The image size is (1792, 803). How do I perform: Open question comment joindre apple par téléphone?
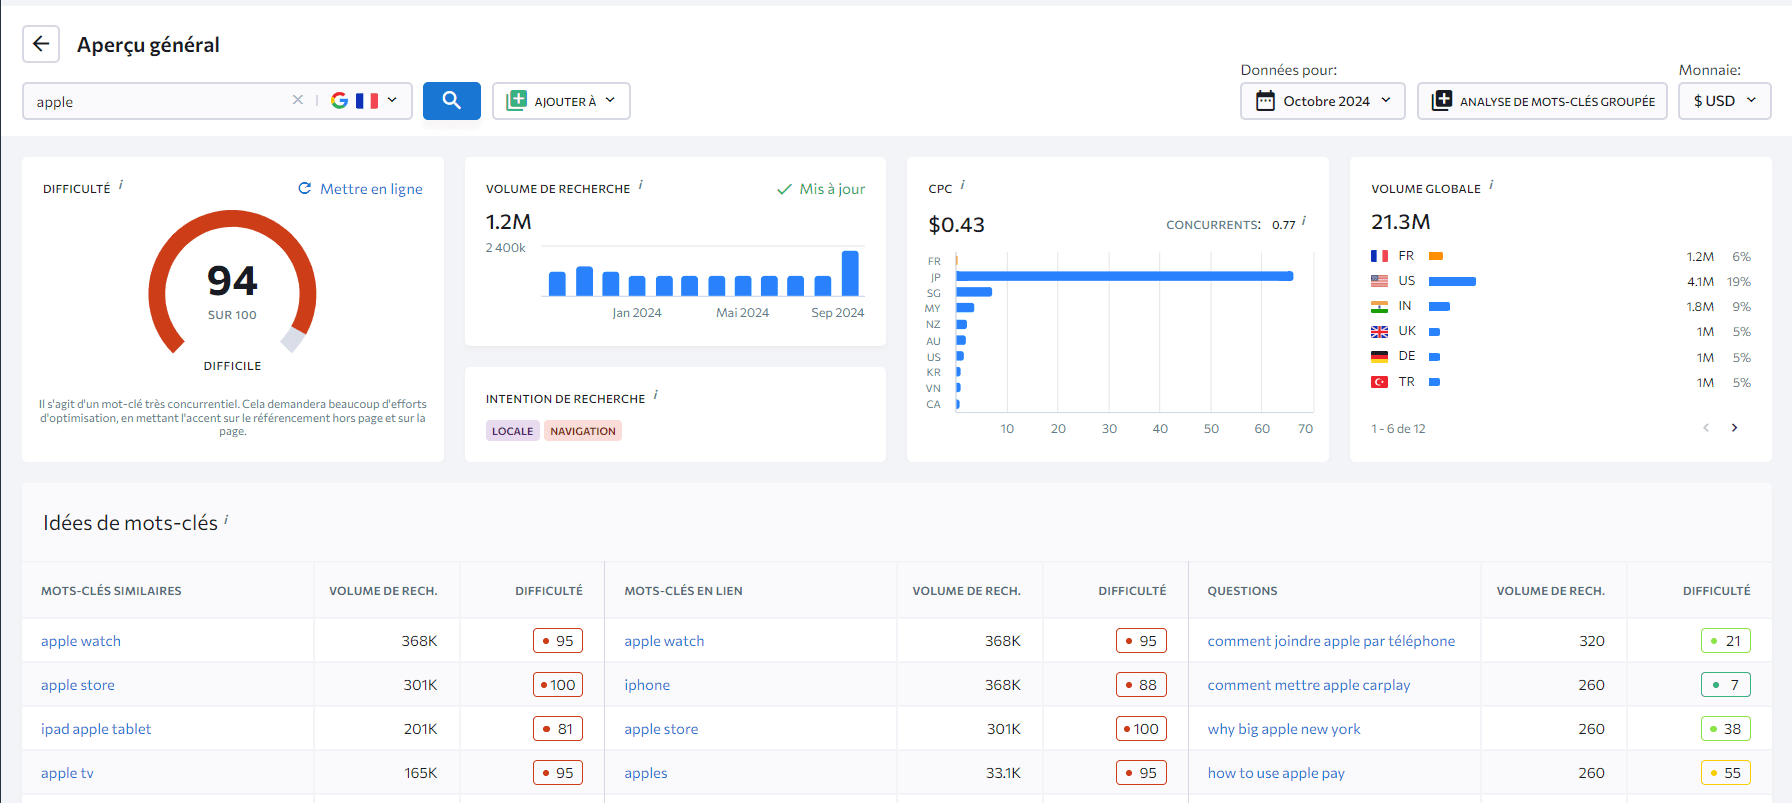[1331, 641]
